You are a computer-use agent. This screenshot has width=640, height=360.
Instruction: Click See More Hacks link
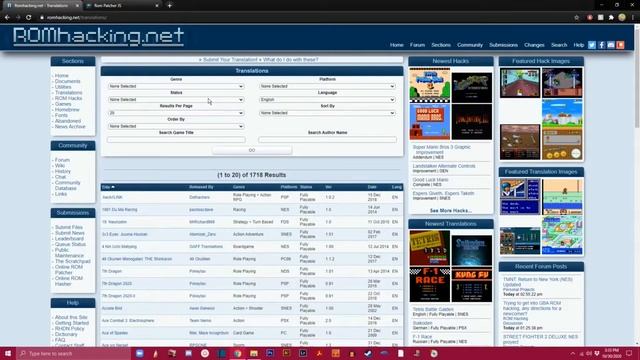(x=451, y=211)
